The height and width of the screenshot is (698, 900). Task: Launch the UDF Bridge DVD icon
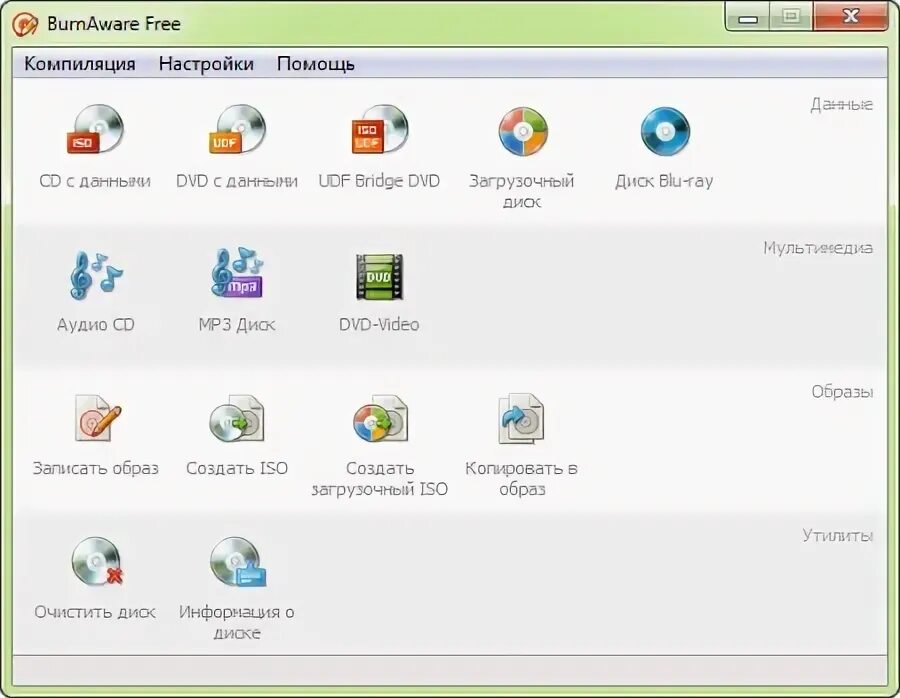[x=379, y=129]
